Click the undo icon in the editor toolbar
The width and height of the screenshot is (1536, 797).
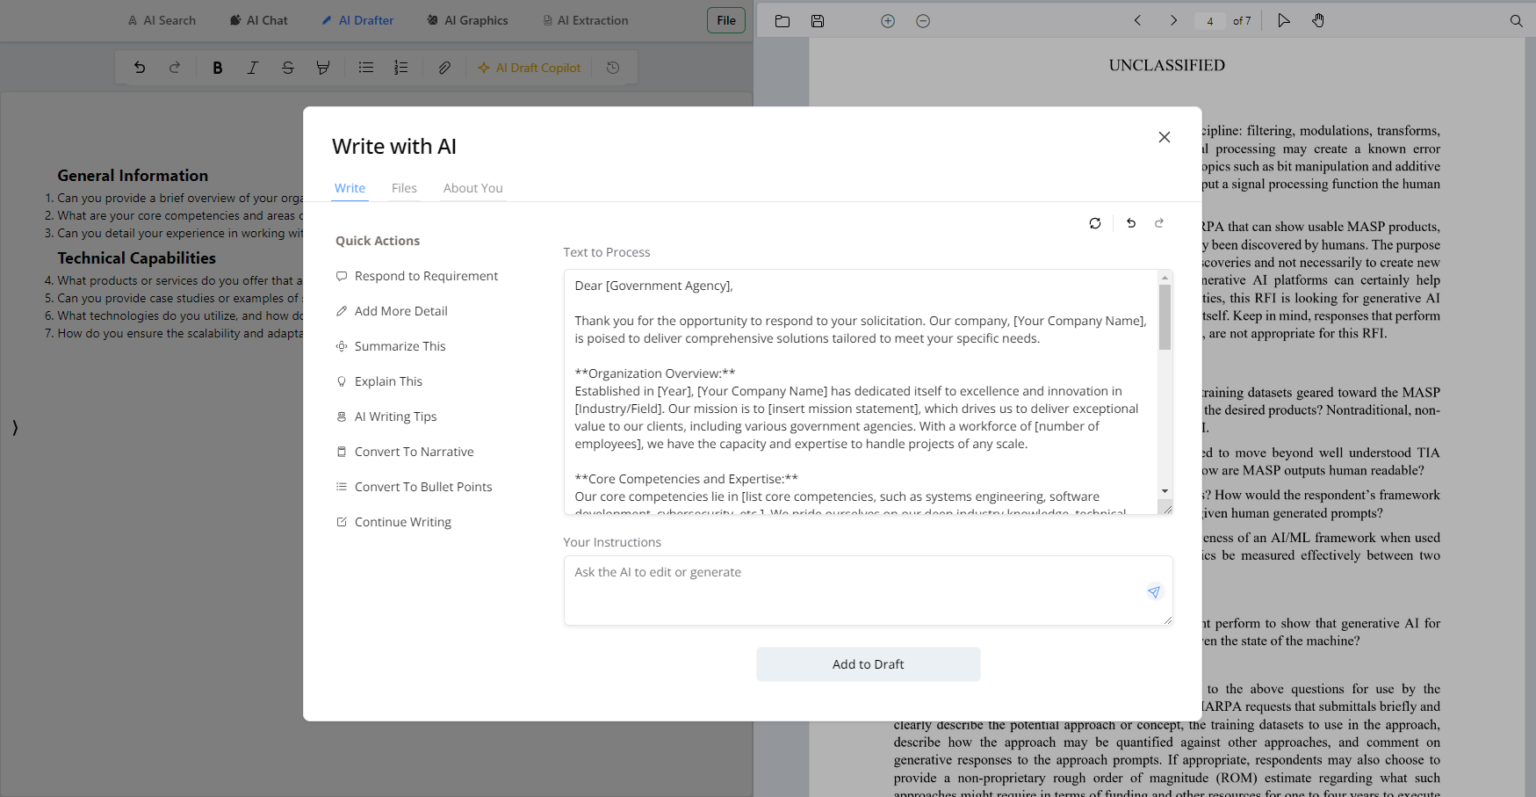point(139,67)
